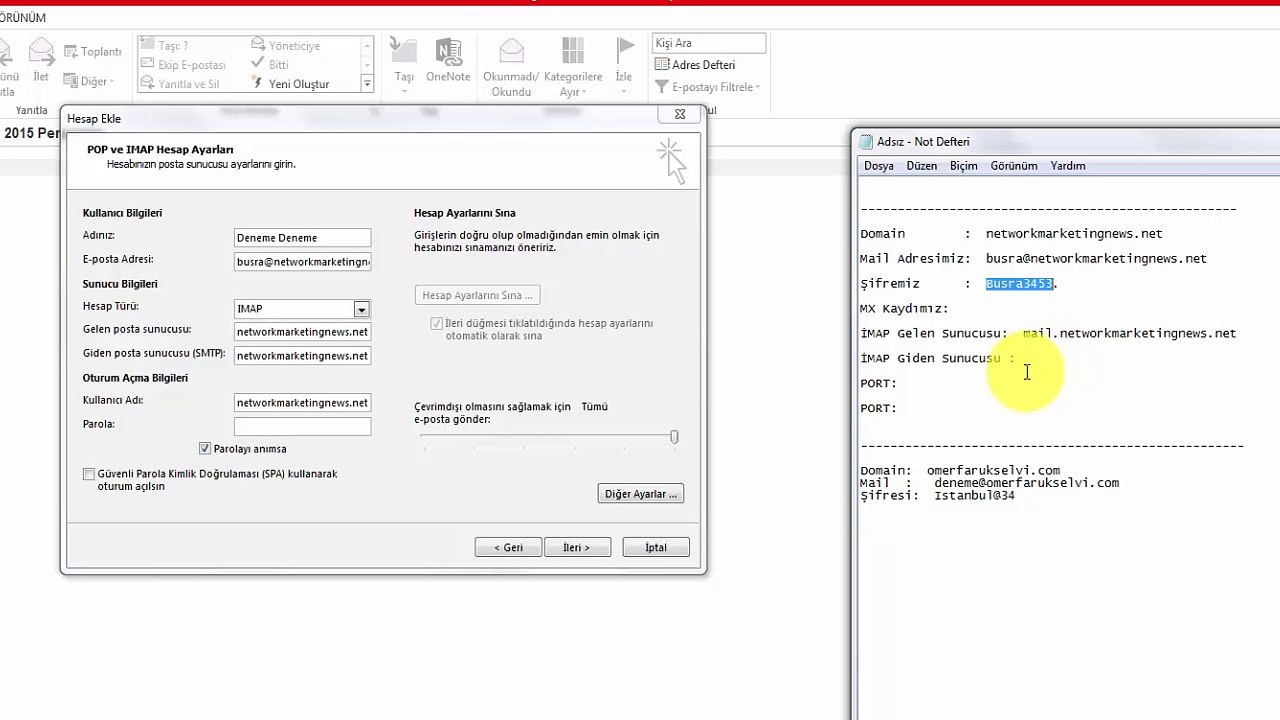Viewport: 1280px width, 720px height.
Task: Open Görünüm menu in Not Defteri
Action: (1014, 166)
